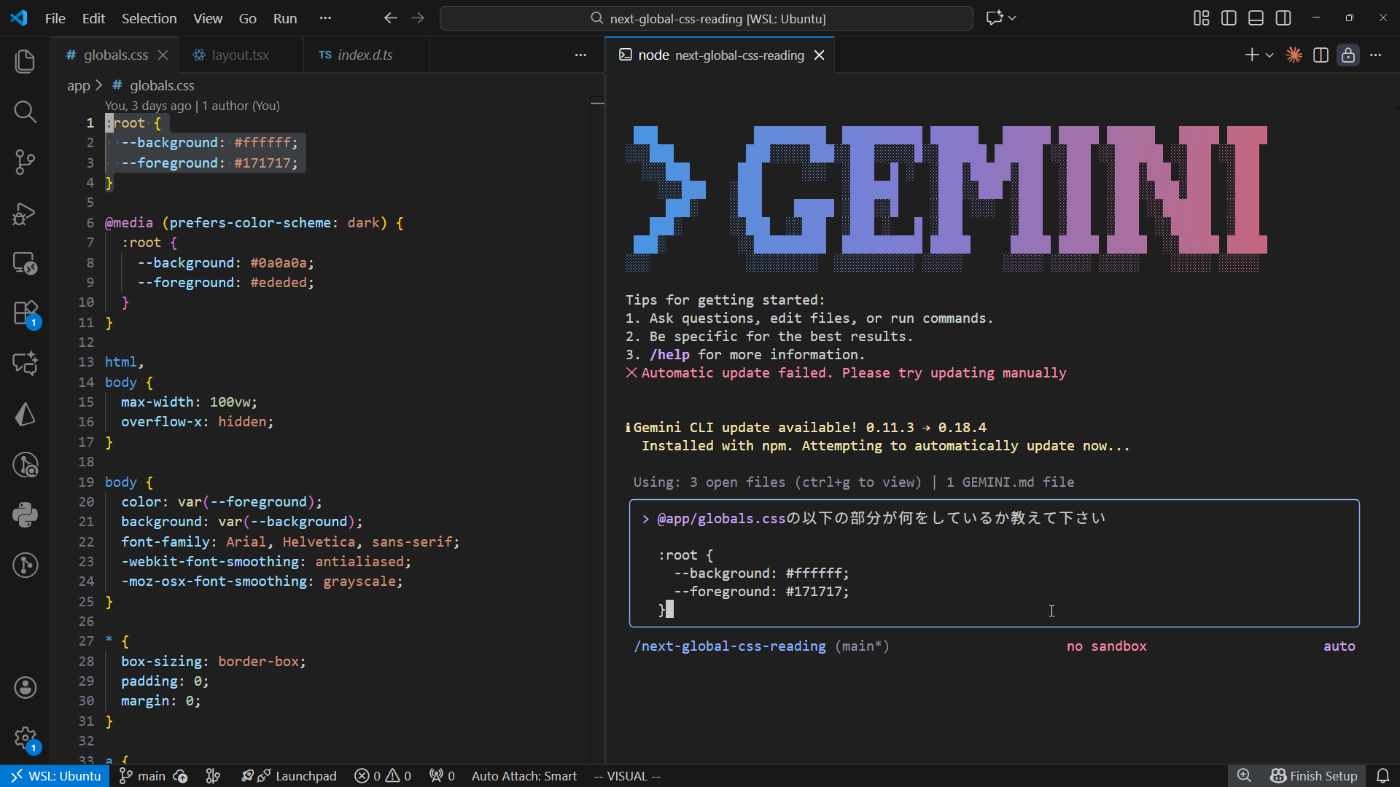Click the blame annotation 'You, 3 days ago'
This screenshot has height=787, width=1400.
[x=148, y=105]
